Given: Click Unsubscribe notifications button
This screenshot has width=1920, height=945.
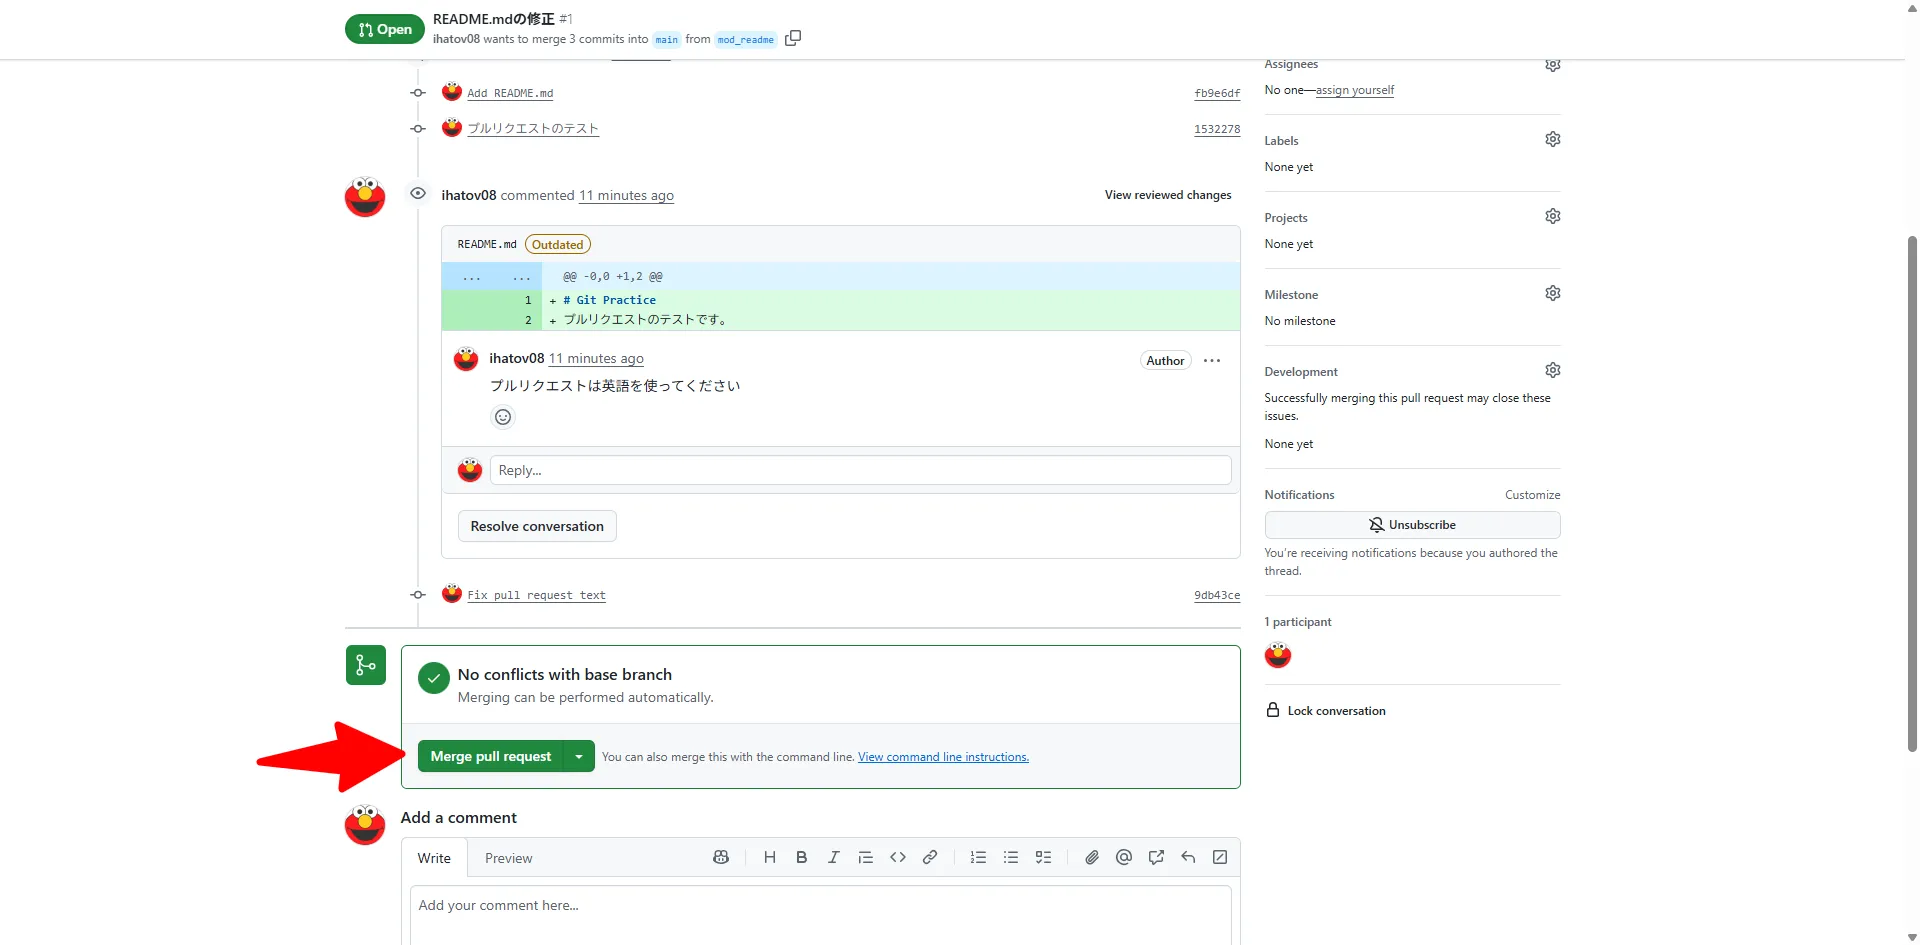Looking at the screenshot, I should point(1412,525).
